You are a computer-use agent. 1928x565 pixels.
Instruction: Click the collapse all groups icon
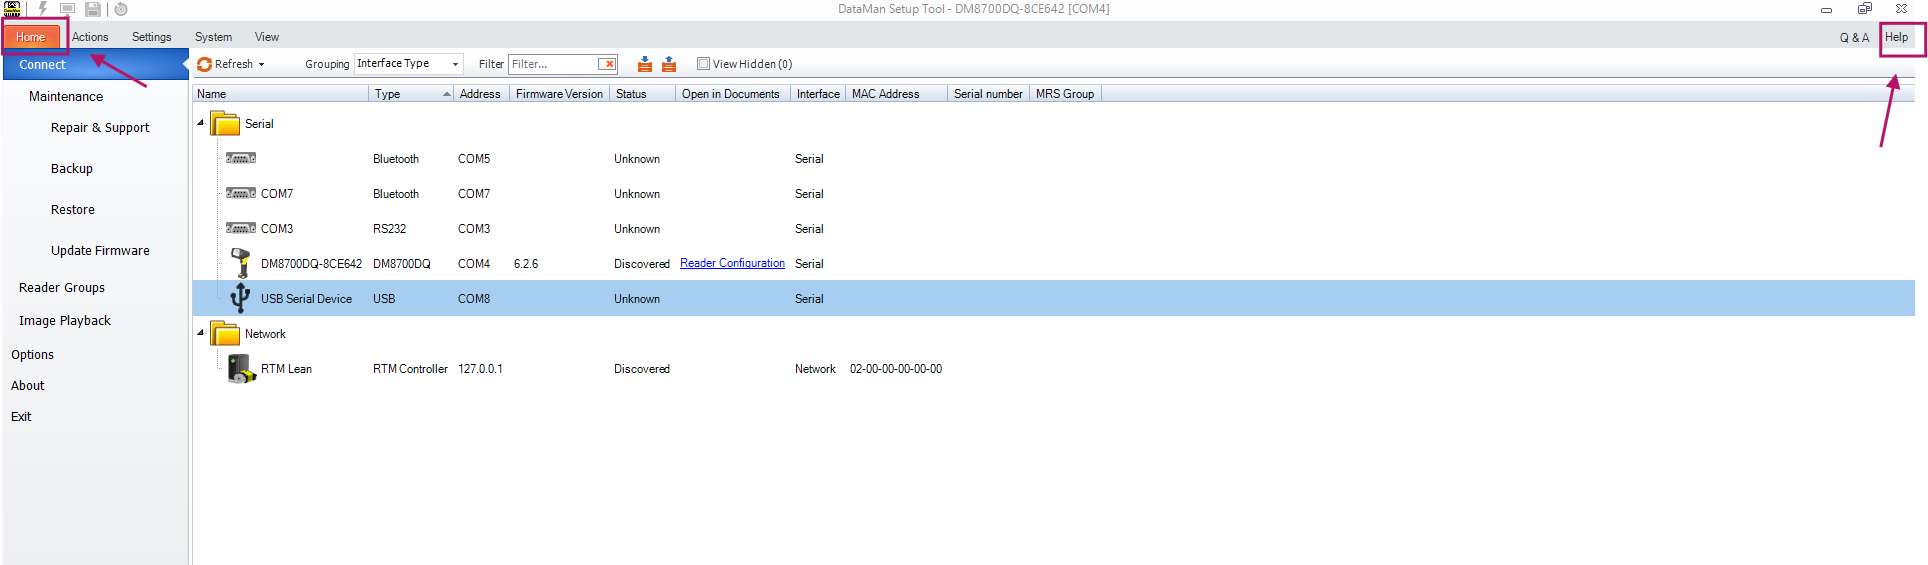pyautogui.click(x=669, y=64)
